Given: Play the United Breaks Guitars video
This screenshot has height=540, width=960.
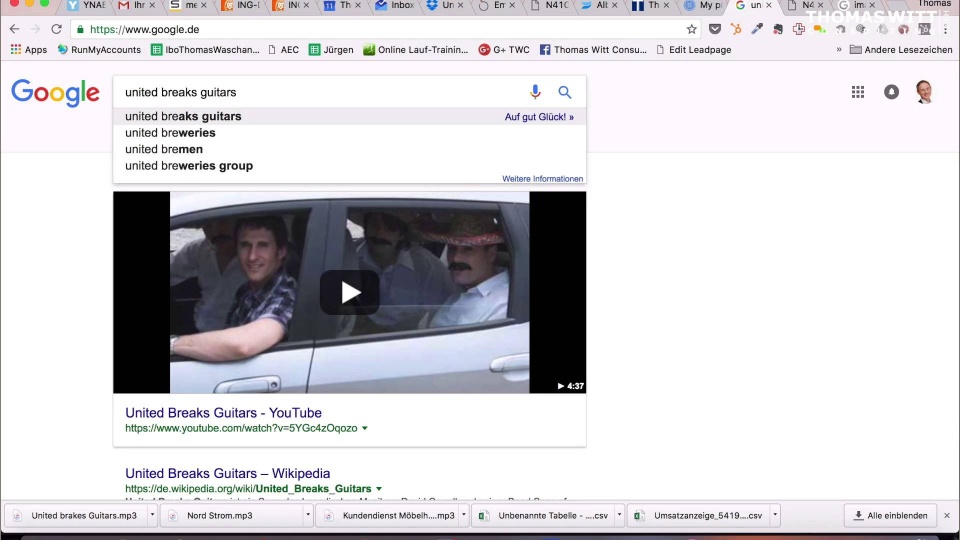Looking at the screenshot, I should (350, 293).
